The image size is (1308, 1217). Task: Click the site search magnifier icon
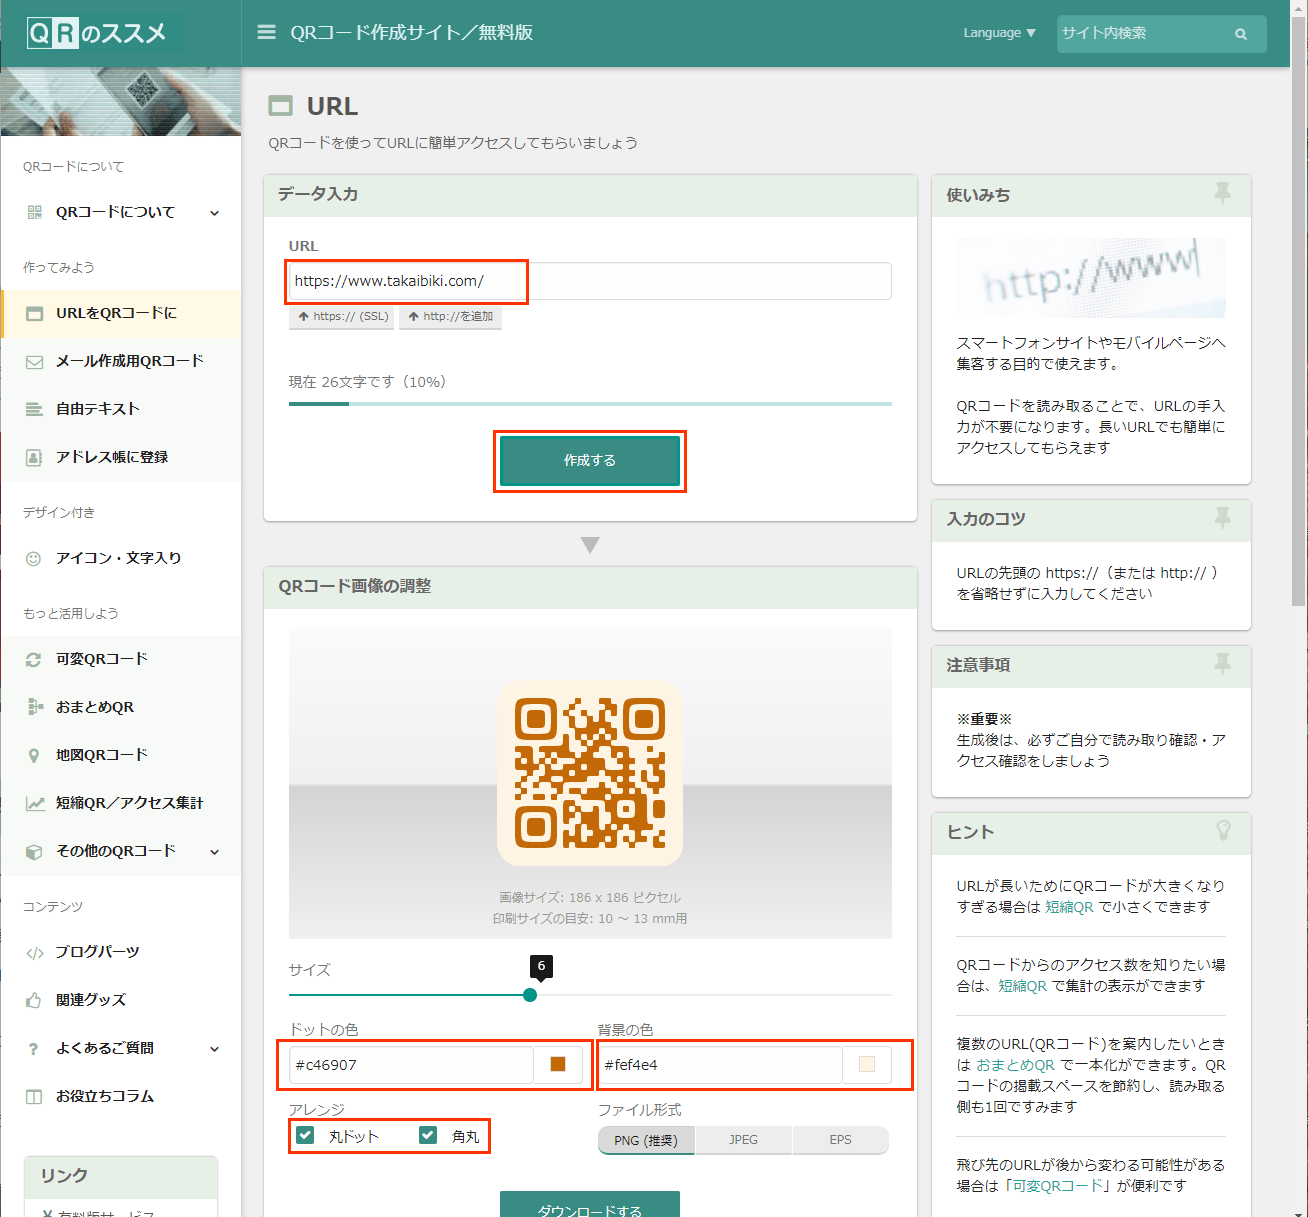(x=1241, y=34)
